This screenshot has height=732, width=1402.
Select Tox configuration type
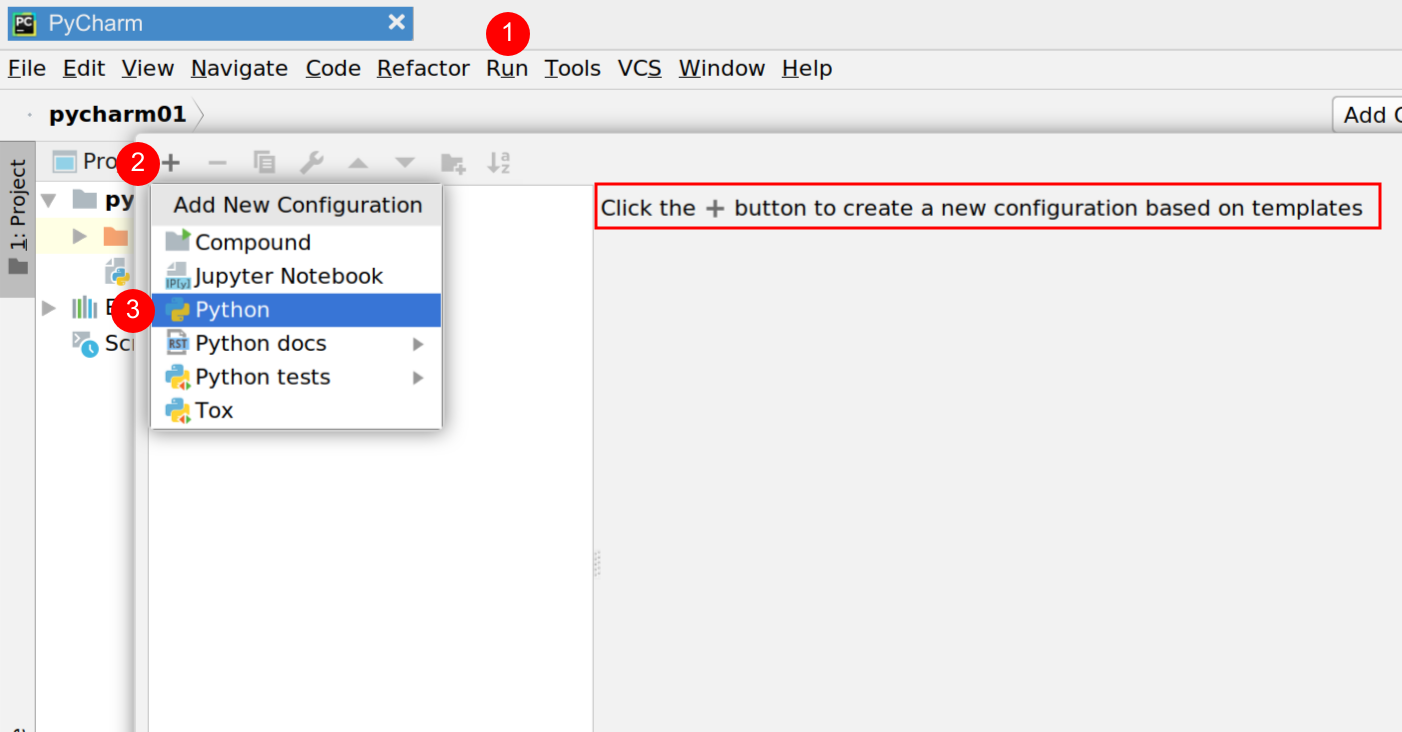point(296,410)
